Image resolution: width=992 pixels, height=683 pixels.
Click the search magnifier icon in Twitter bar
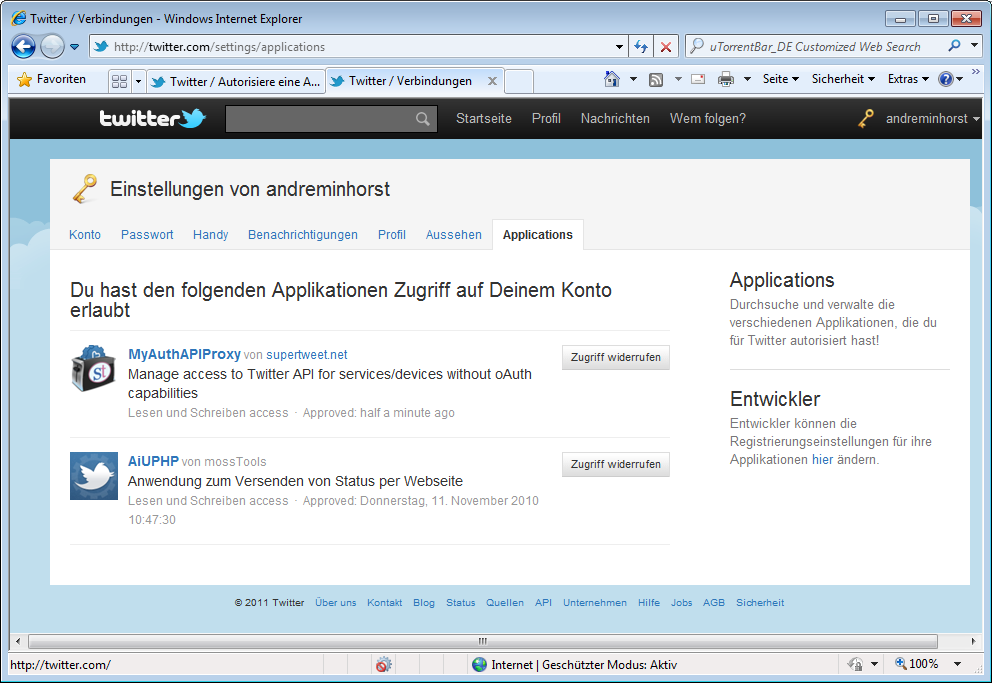(x=423, y=119)
